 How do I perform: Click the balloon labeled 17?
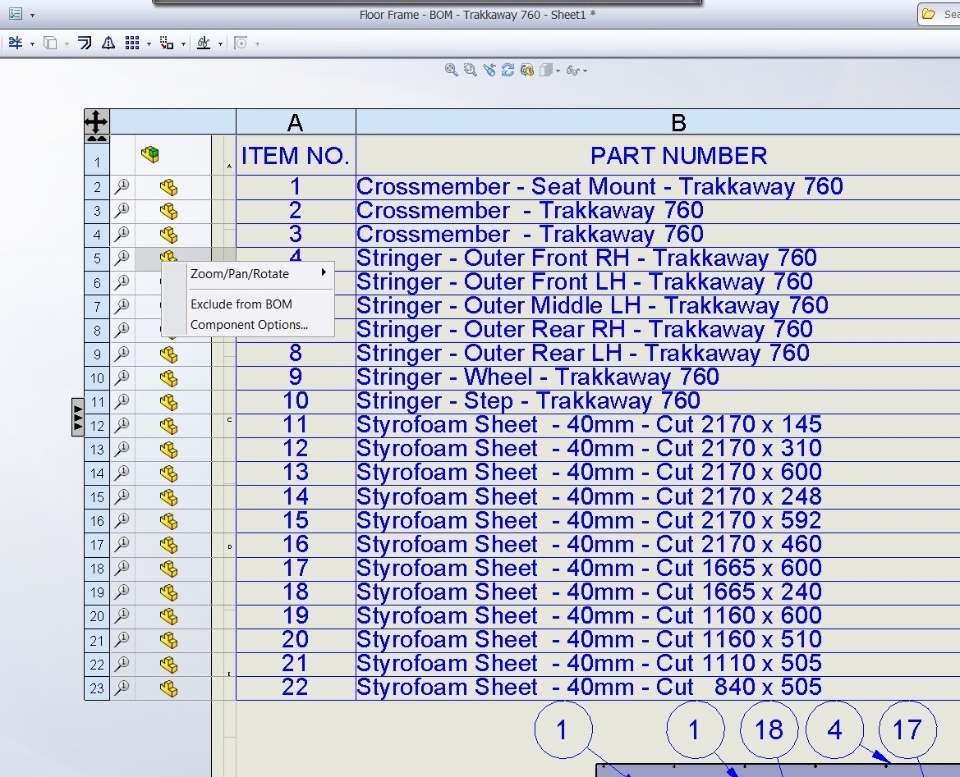point(907,730)
